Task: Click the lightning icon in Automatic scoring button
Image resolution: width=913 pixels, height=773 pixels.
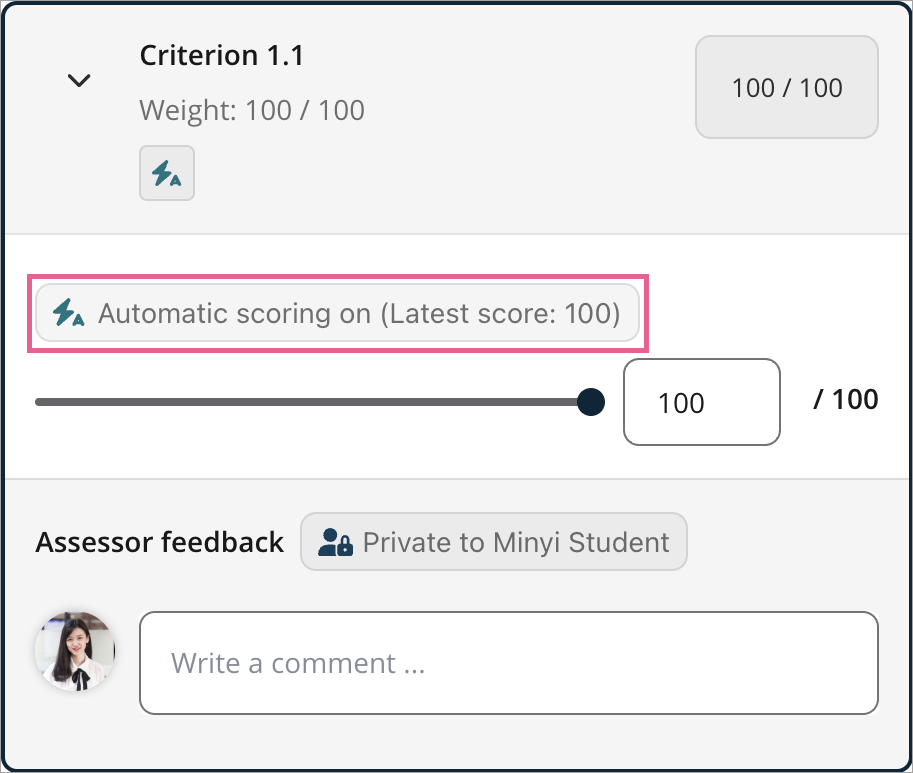Action: (68, 313)
